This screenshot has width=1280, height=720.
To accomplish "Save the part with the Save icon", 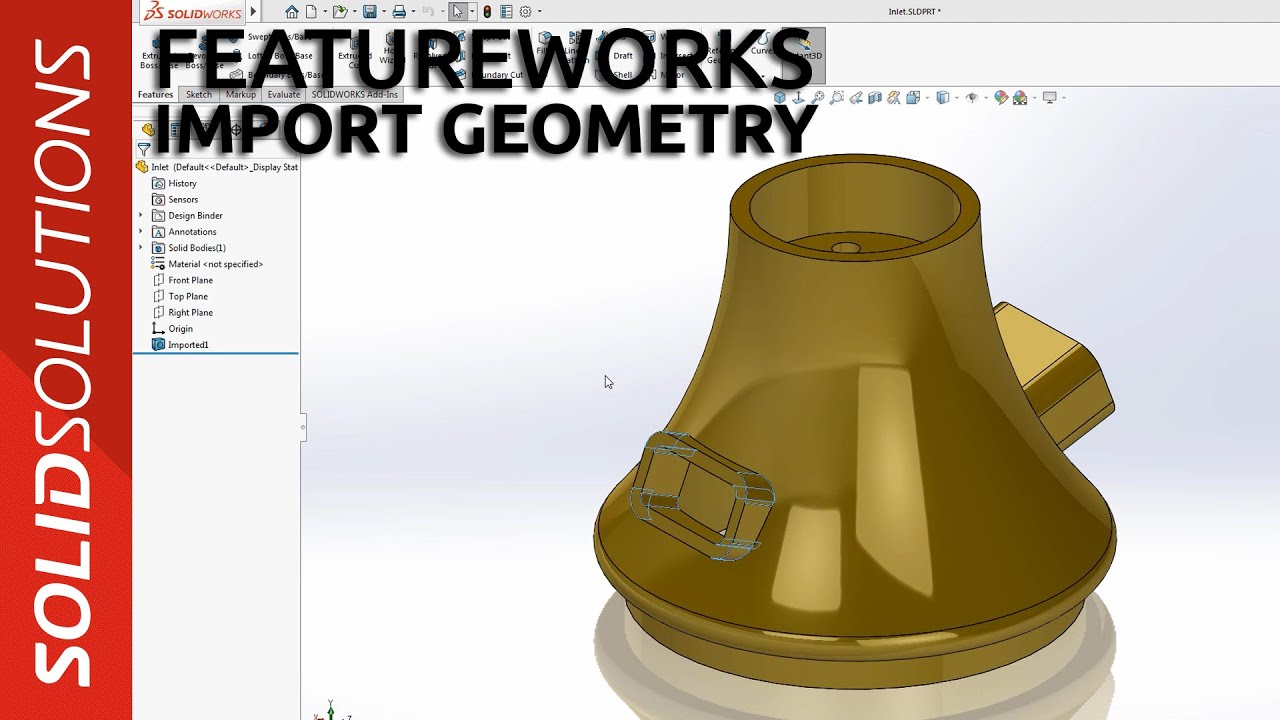I will point(369,12).
